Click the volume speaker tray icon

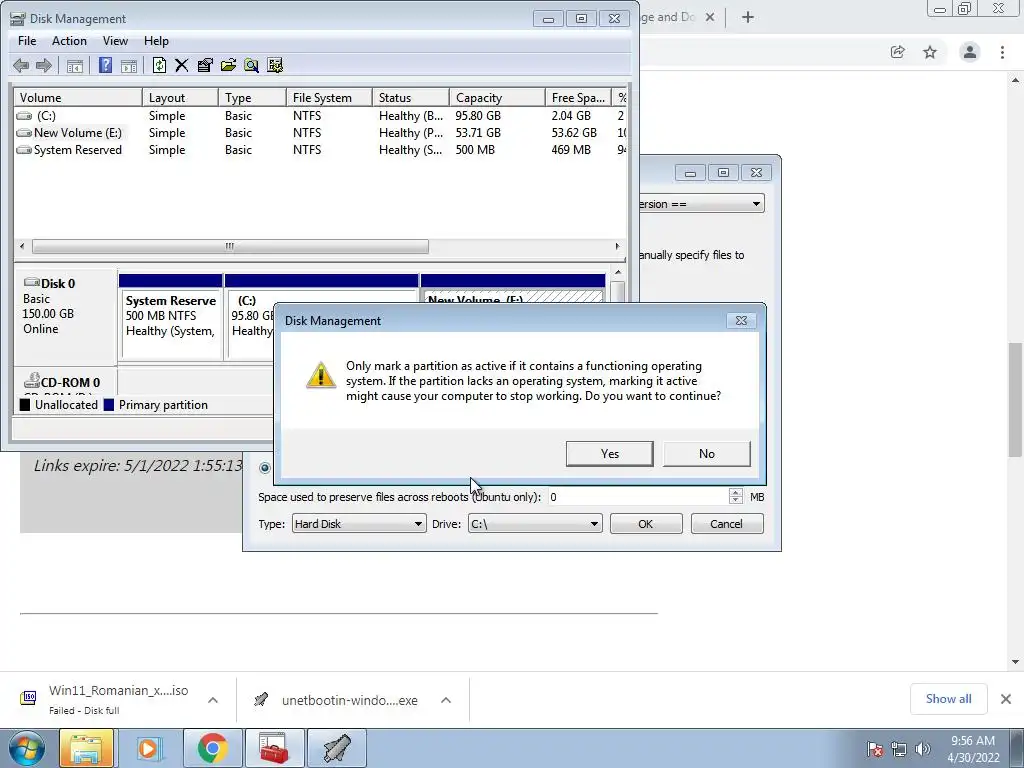pos(922,749)
